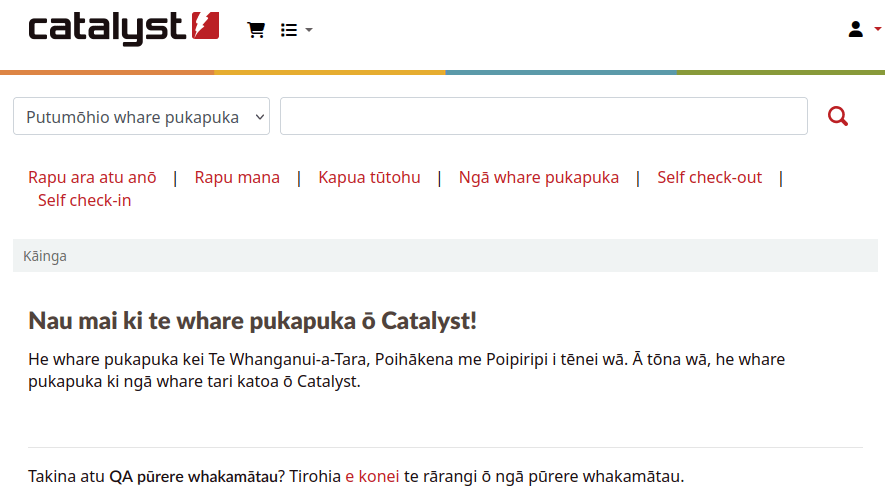This screenshot has width=885, height=488.
Task: Launch Self check-out
Action: (x=709, y=177)
